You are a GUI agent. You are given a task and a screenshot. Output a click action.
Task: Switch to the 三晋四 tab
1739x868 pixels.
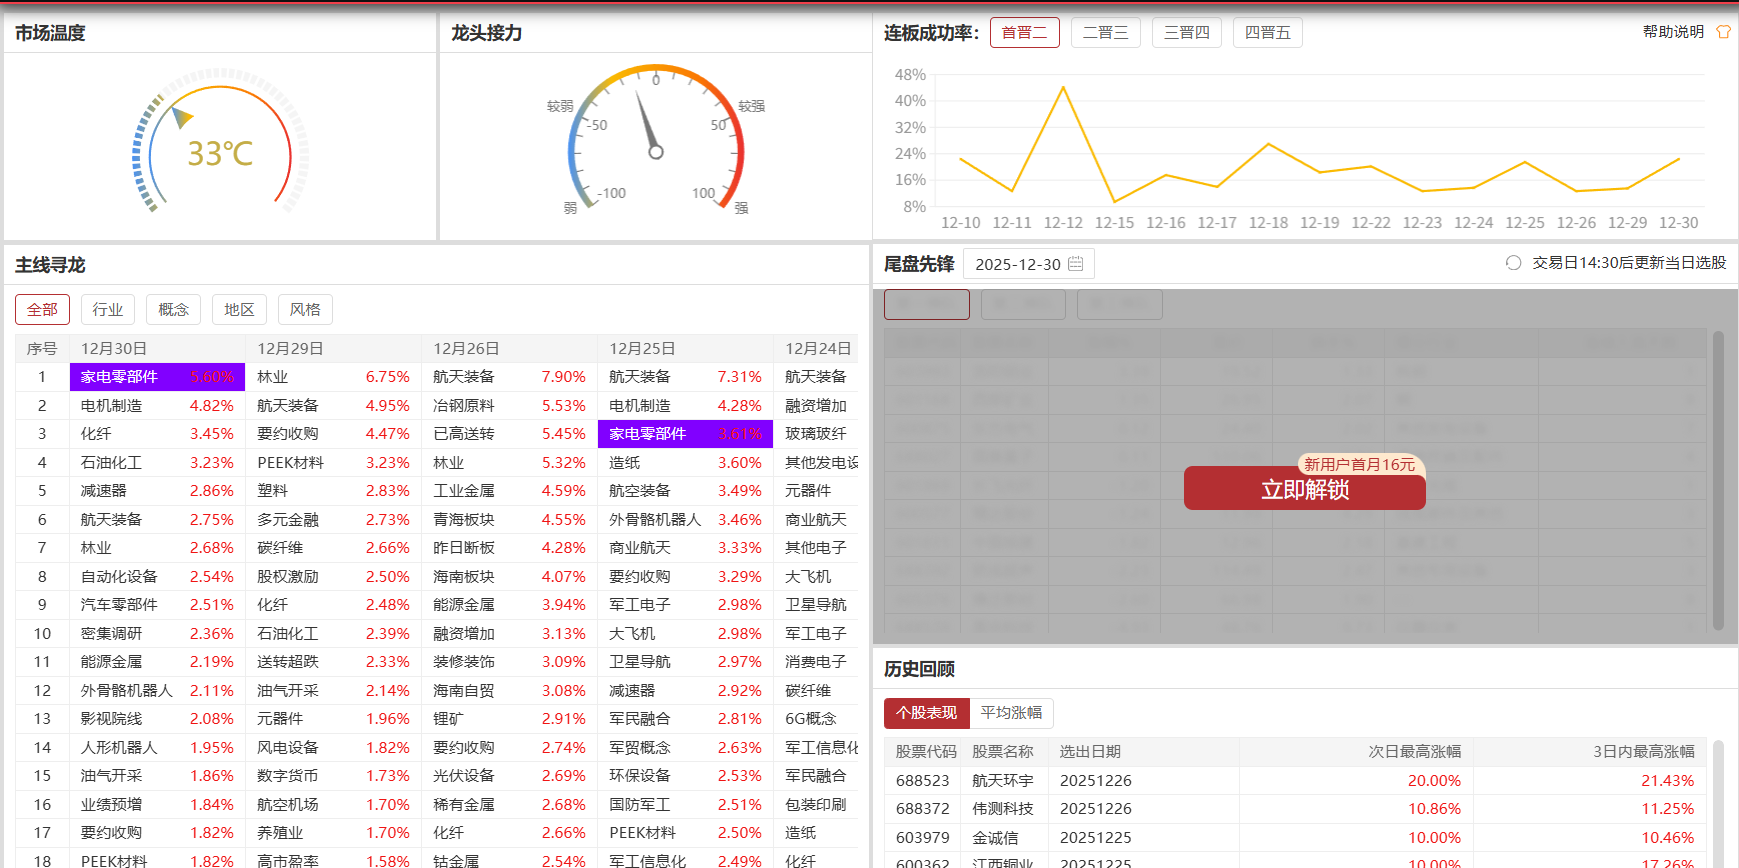pos(1186,33)
